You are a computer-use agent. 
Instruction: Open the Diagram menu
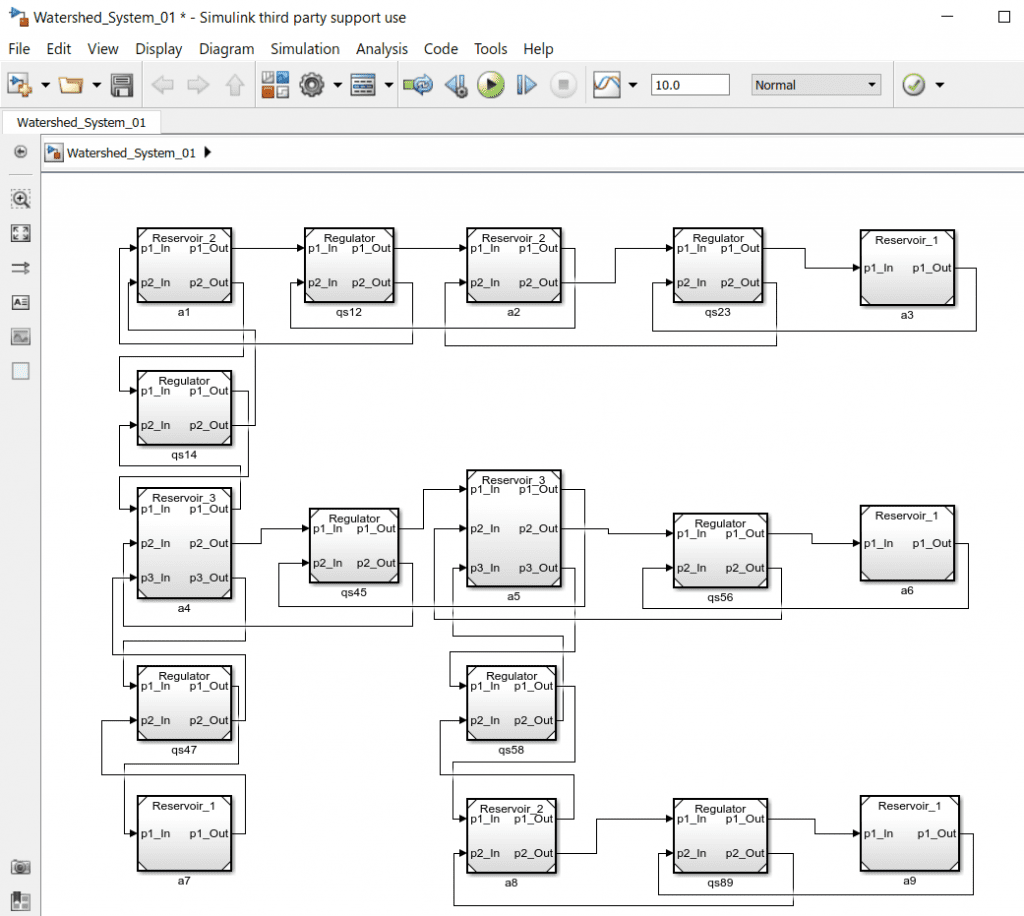point(226,48)
